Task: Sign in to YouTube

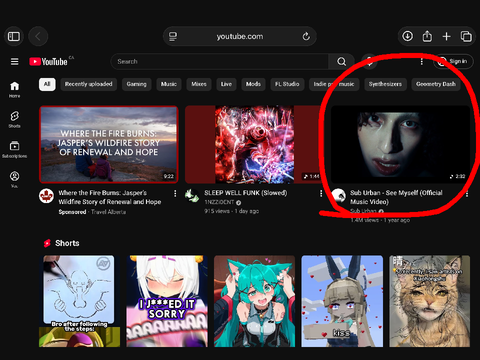Action: coord(453,62)
